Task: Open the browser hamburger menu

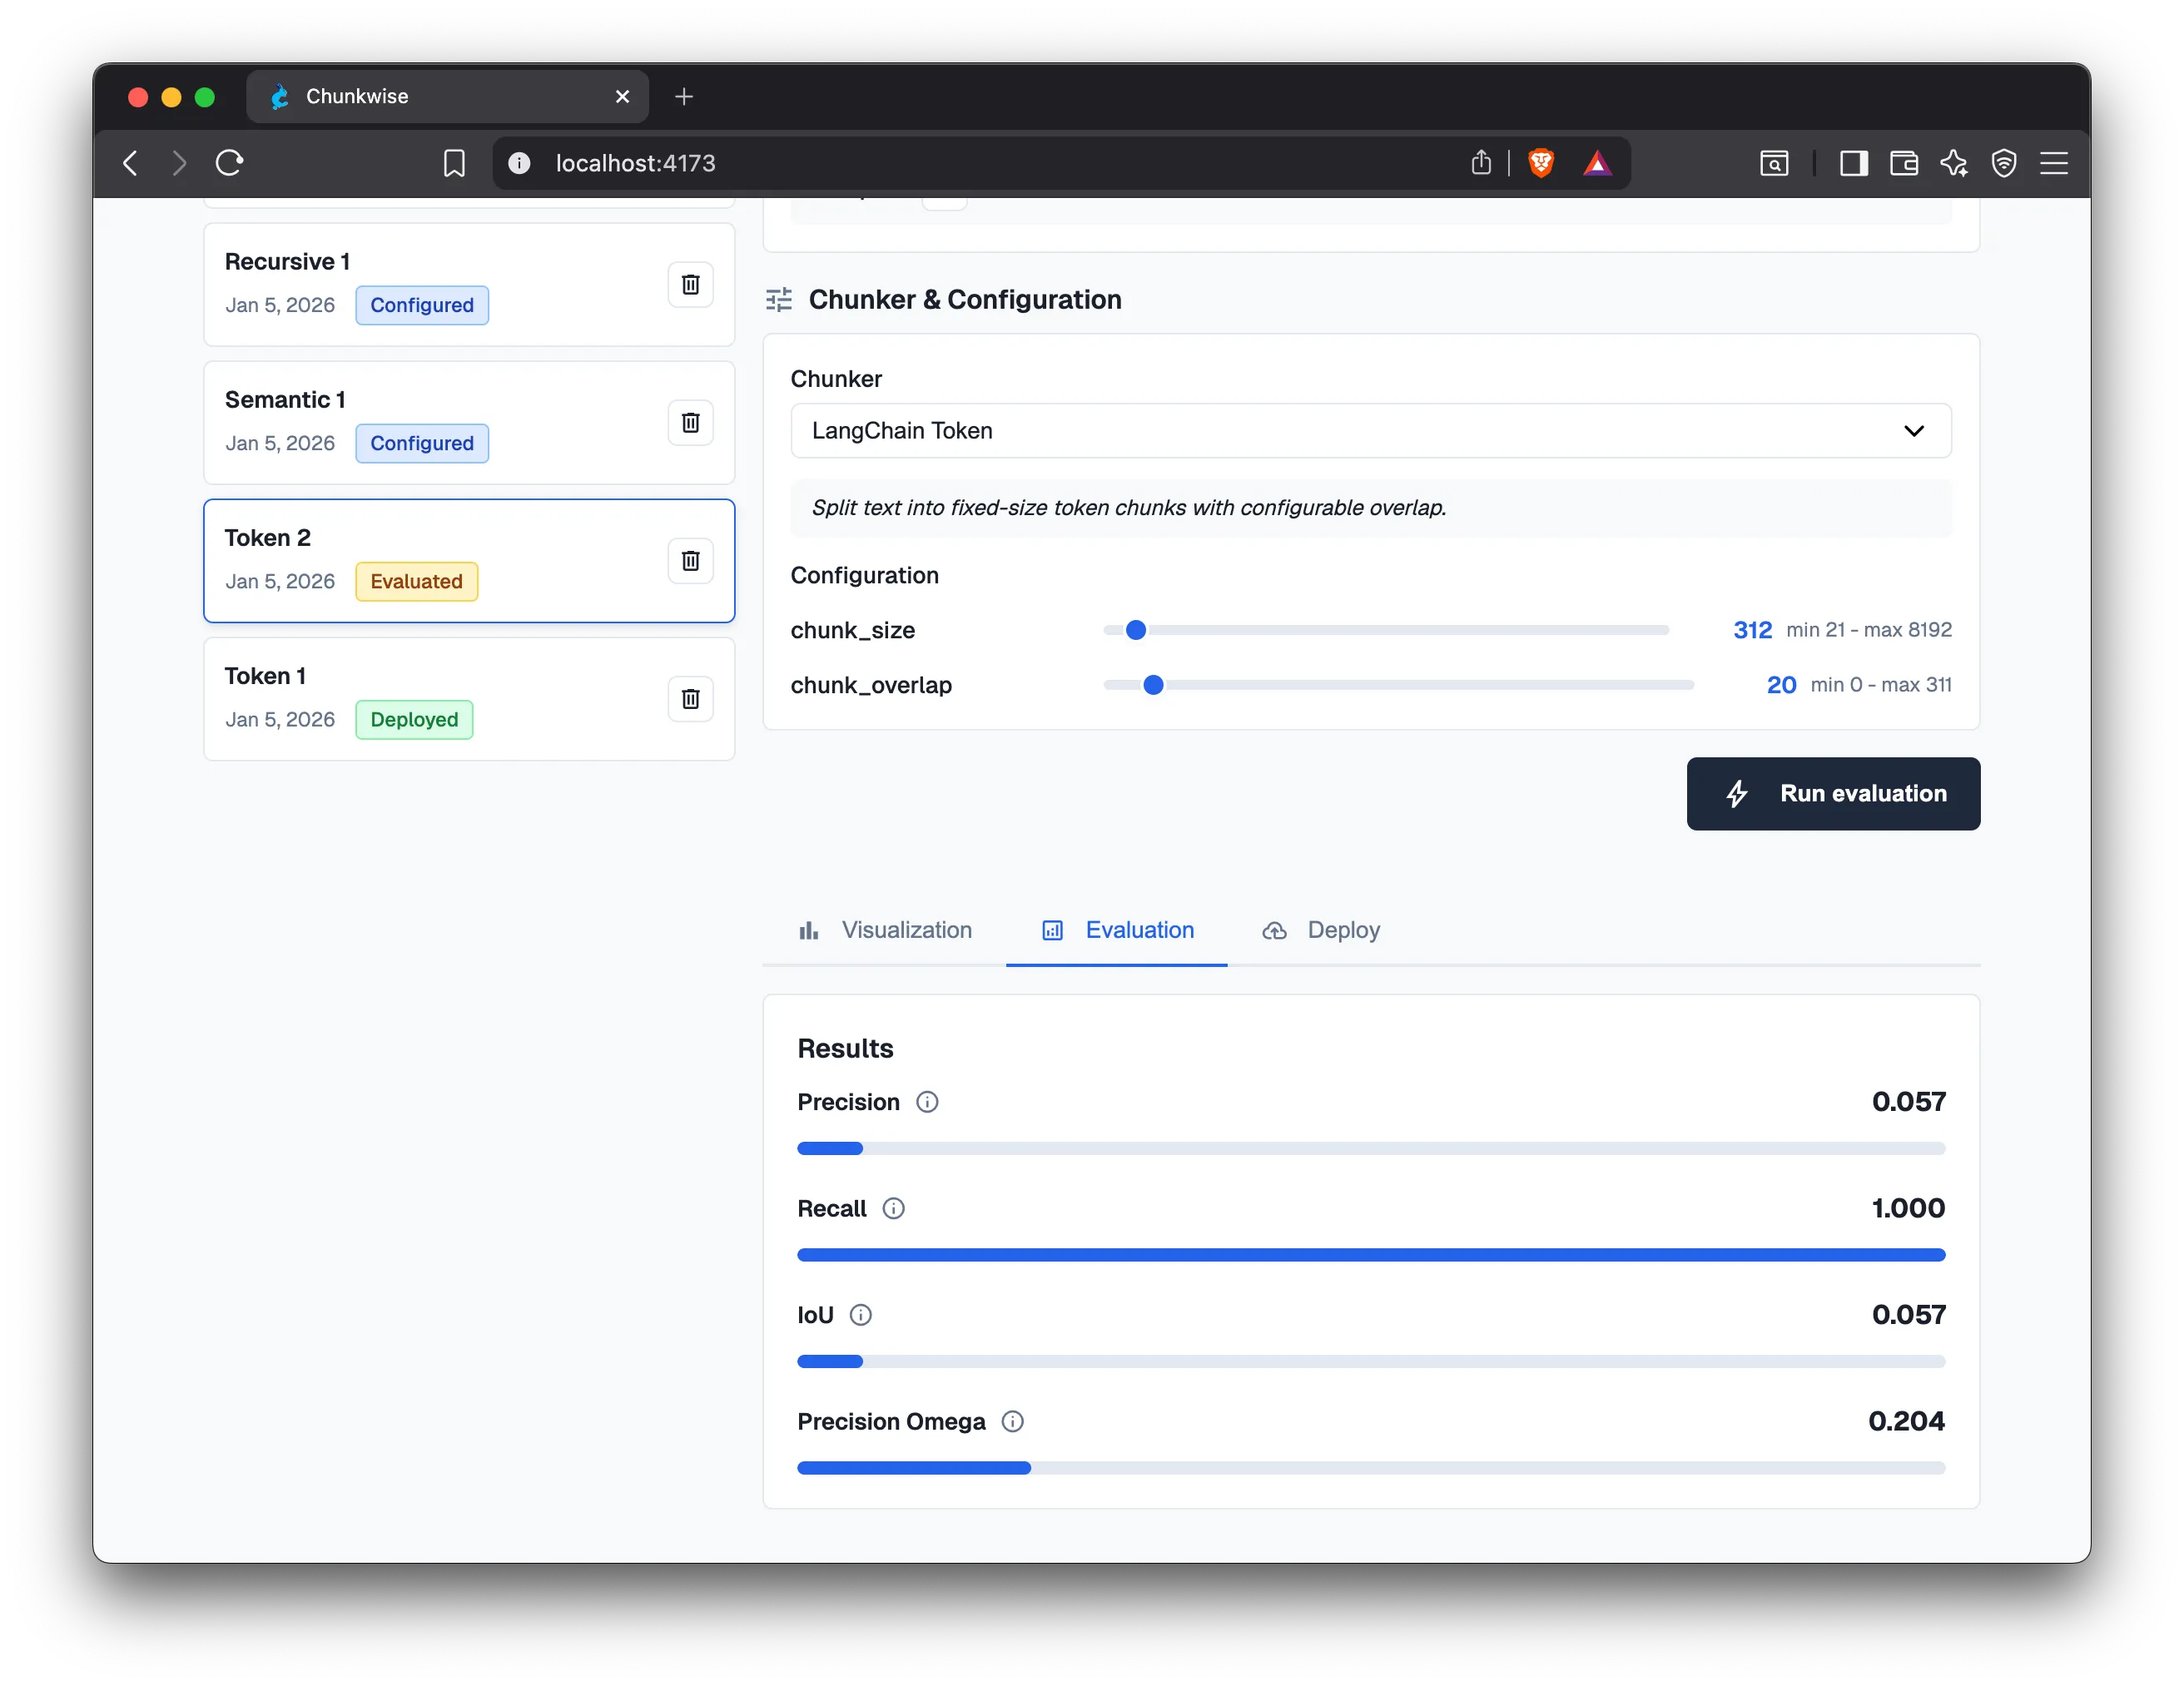Action: [2055, 162]
